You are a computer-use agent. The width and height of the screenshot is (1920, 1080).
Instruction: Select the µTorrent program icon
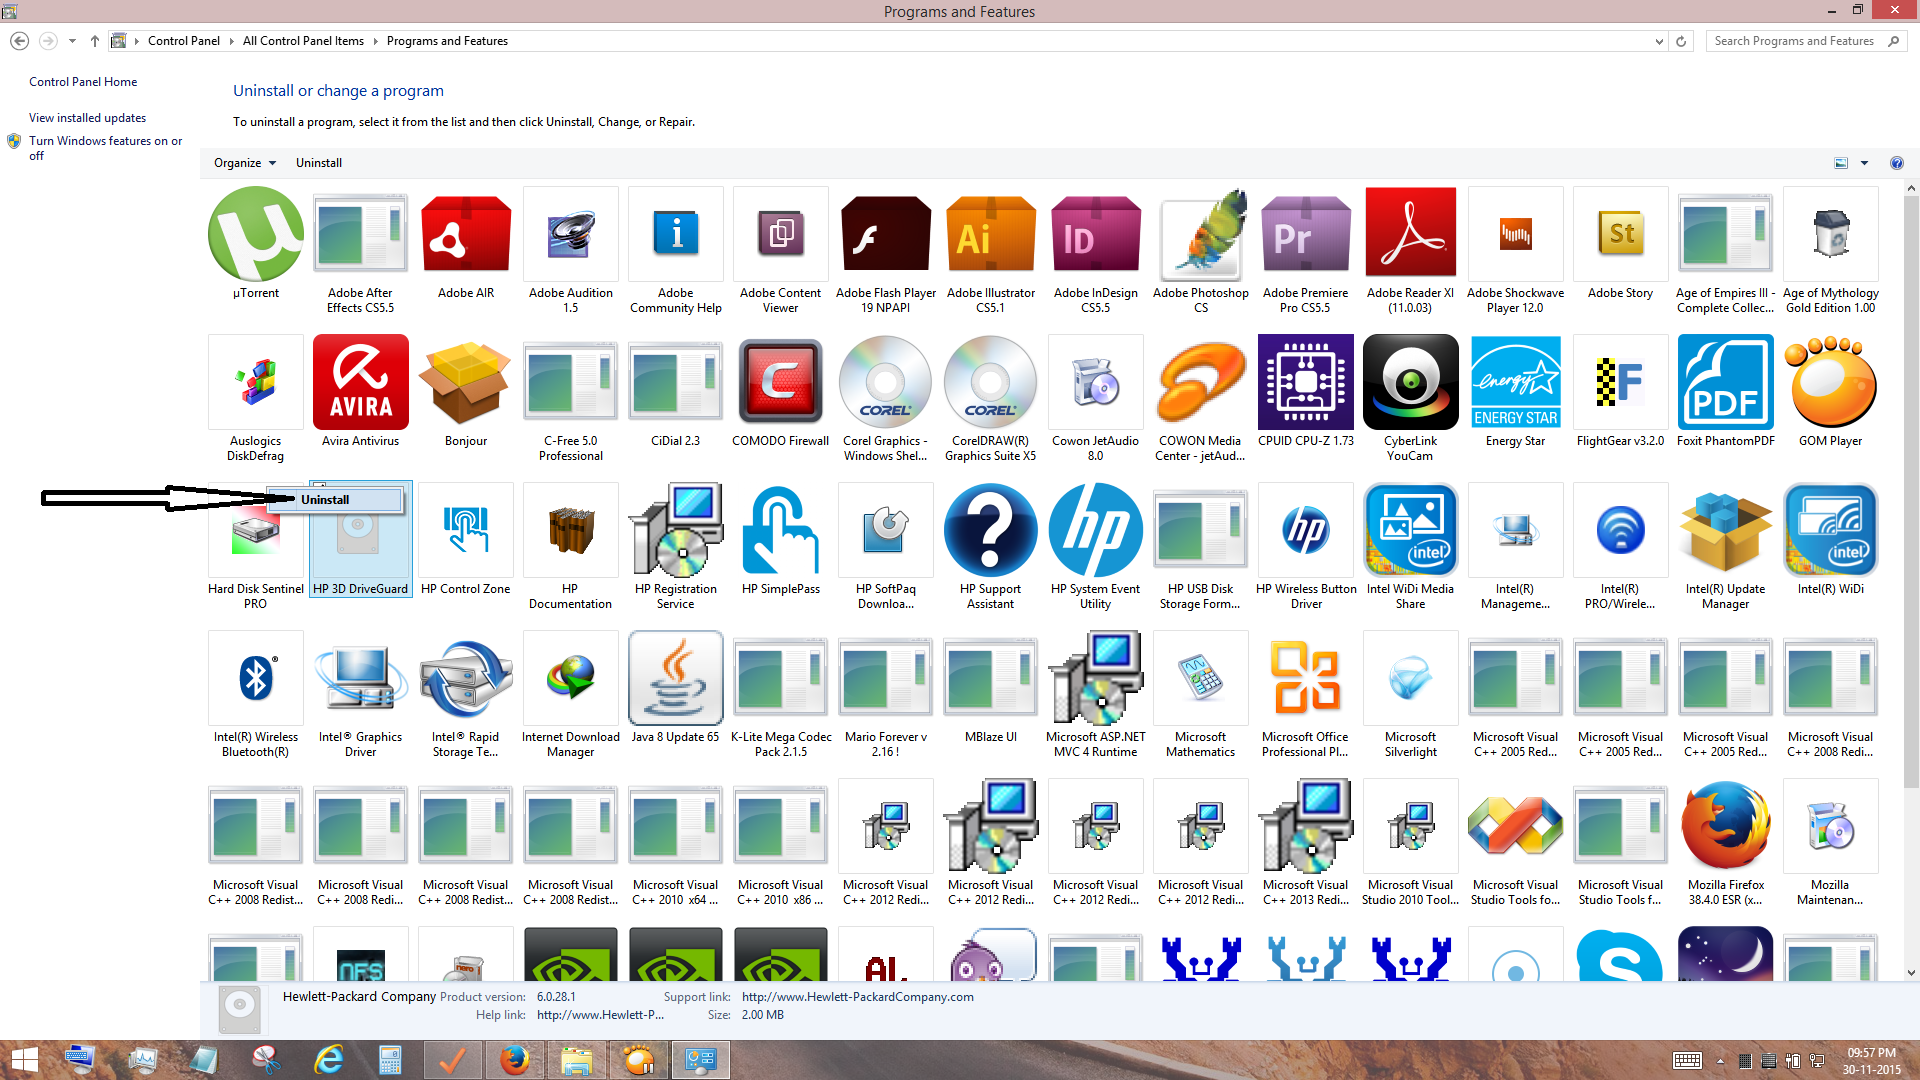click(x=255, y=236)
